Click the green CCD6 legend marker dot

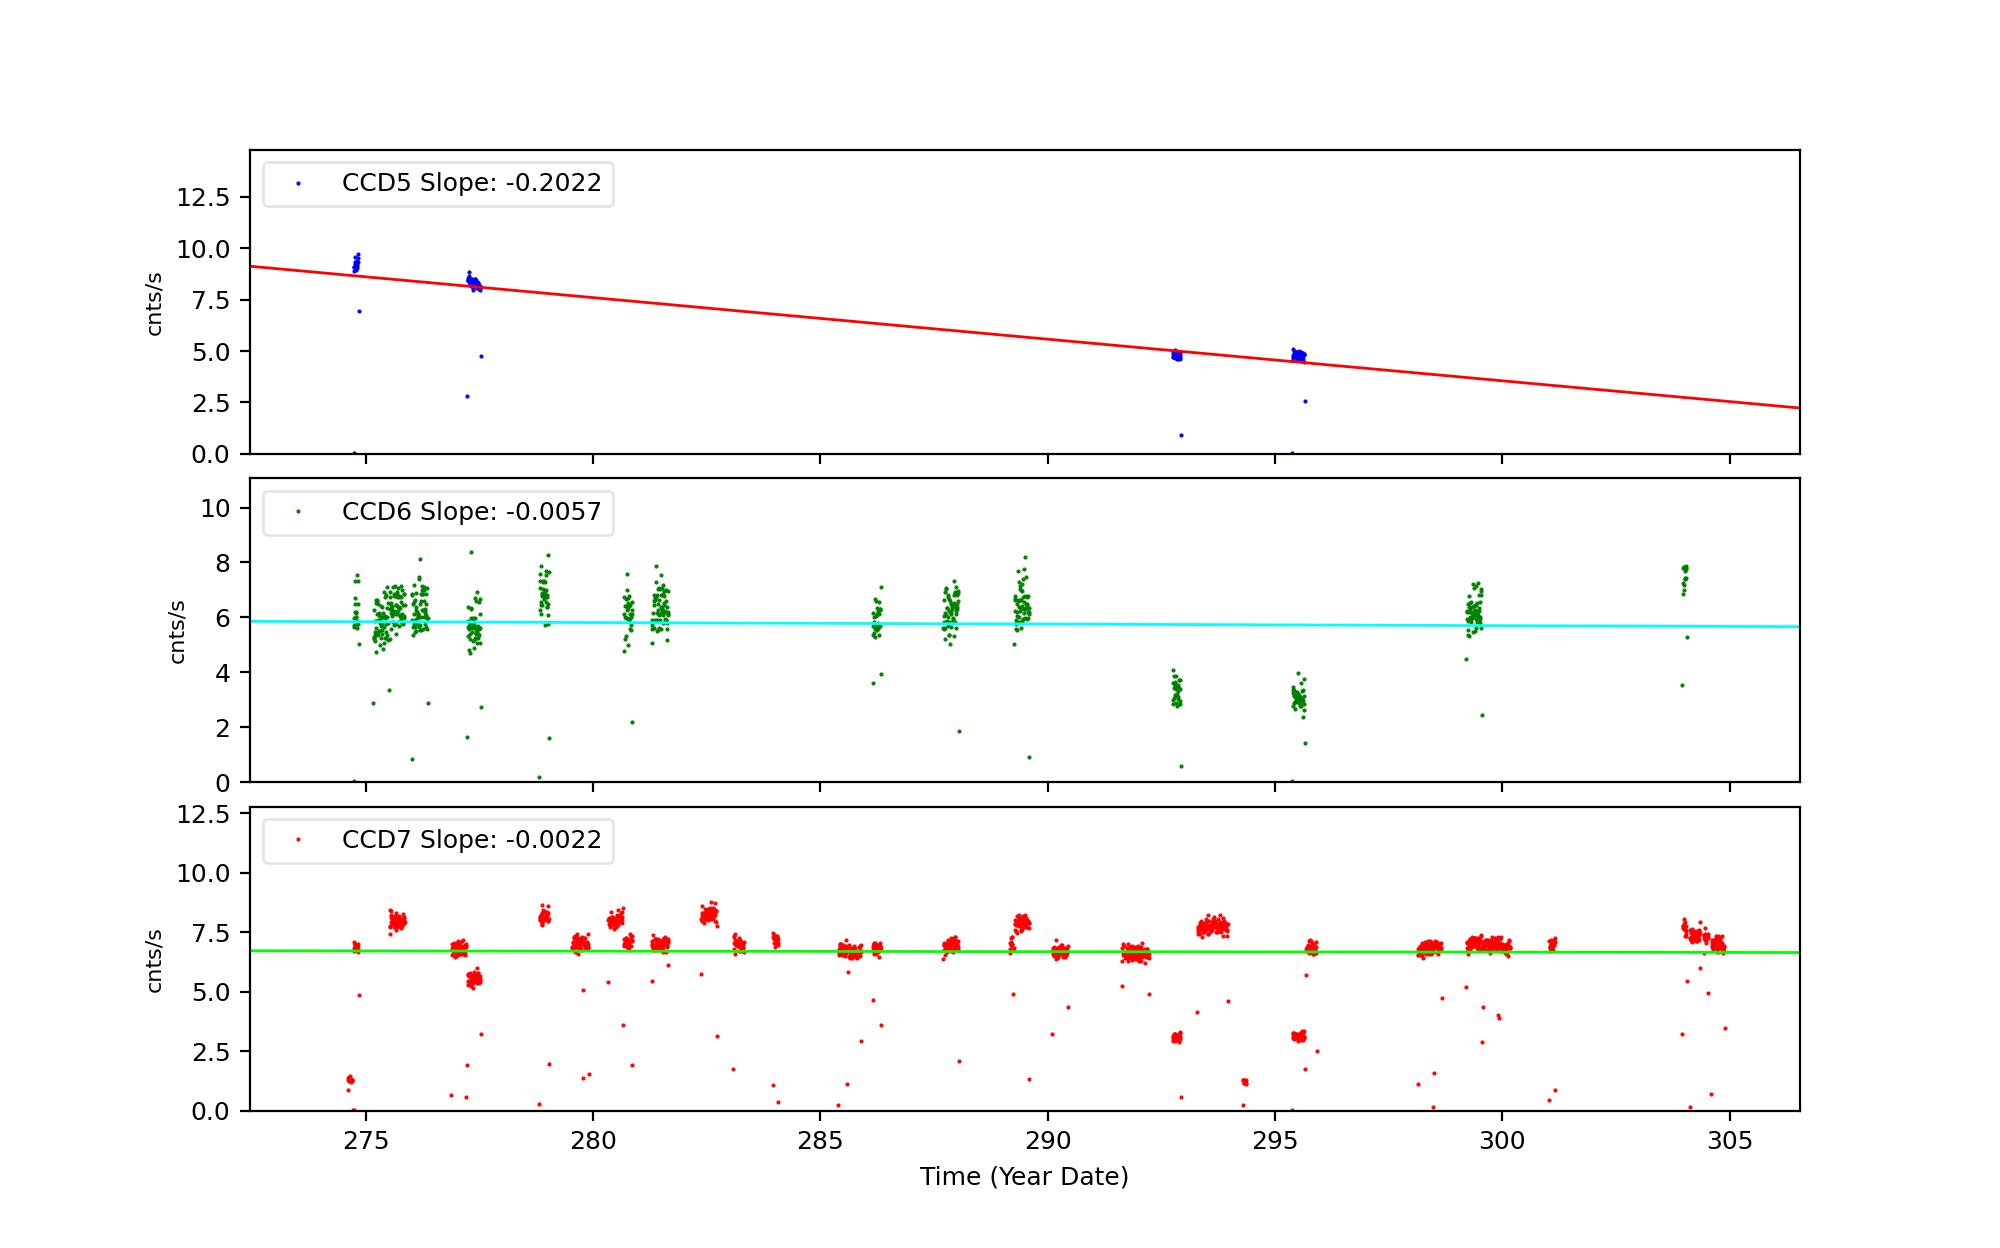click(298, 512)
